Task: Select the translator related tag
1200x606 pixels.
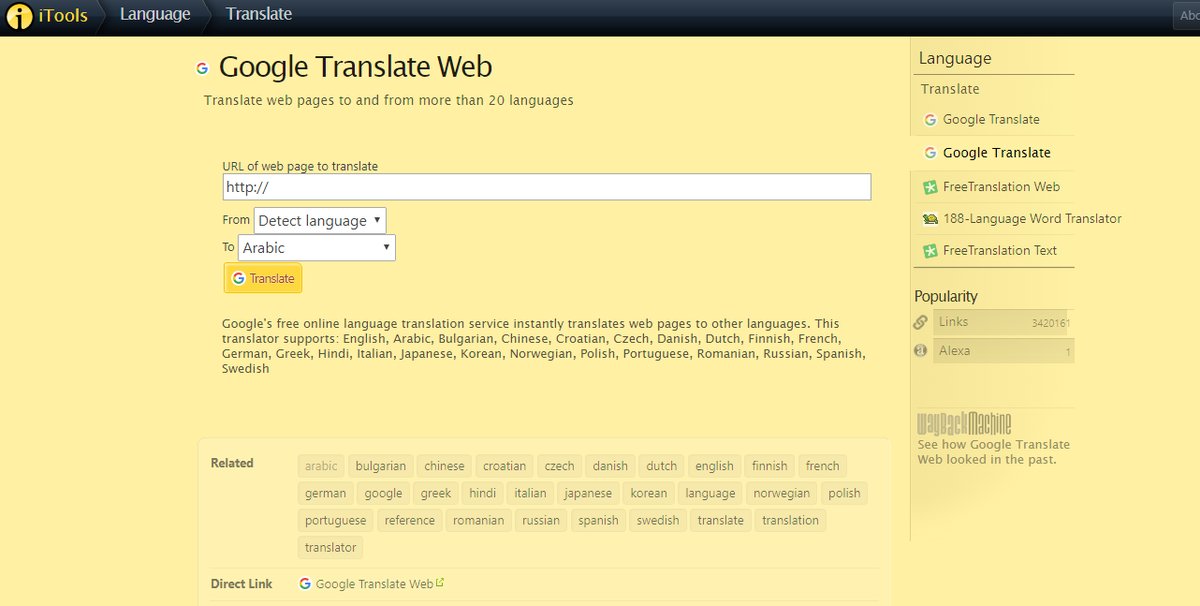Action: (331, 547)
